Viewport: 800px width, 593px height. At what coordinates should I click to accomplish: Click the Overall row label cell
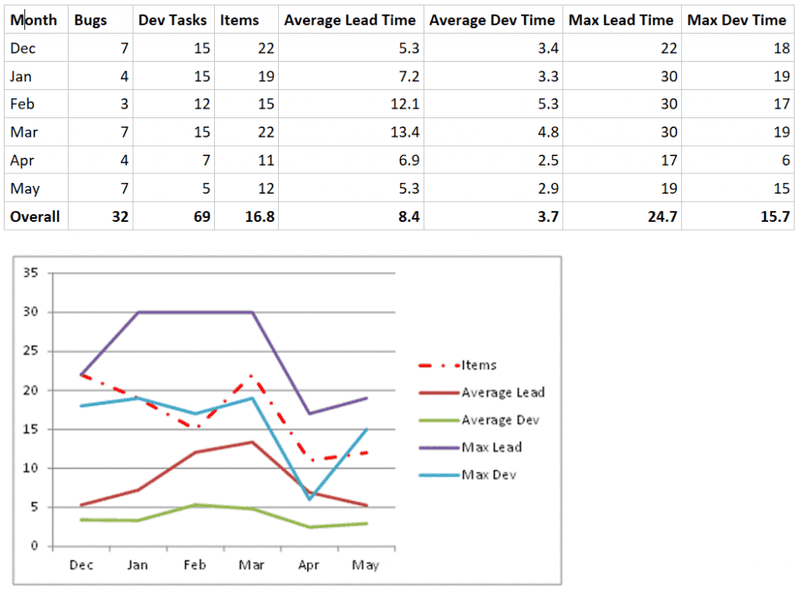pos(36,216)
